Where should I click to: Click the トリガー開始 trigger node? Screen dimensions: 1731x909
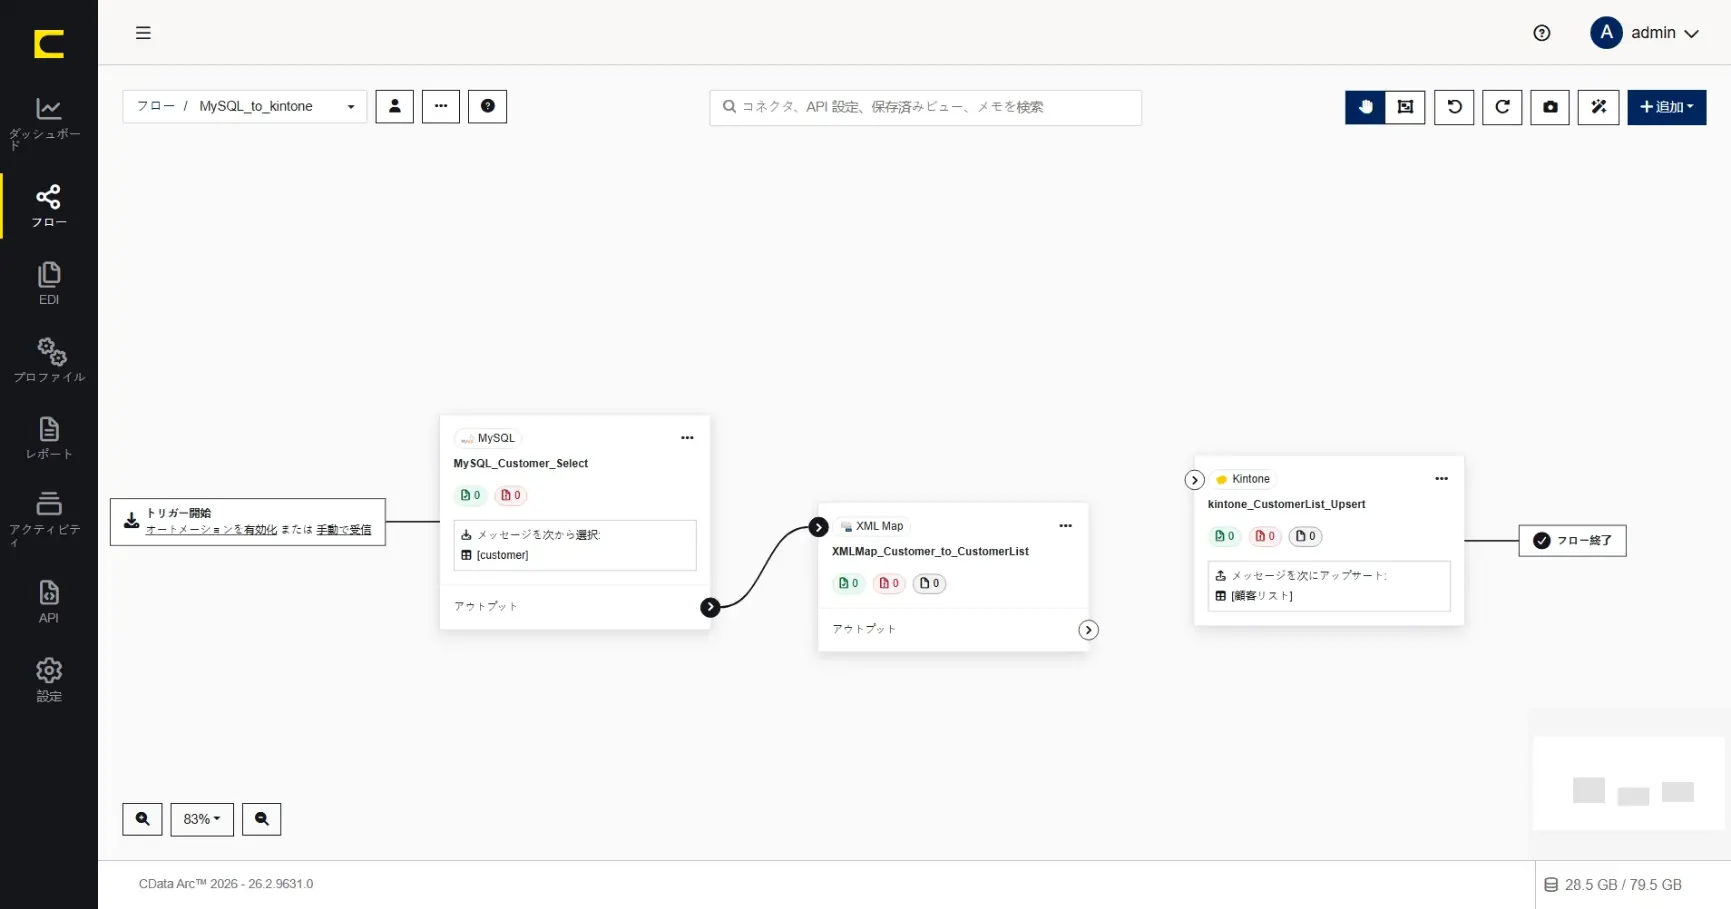(x=248, y=522)
